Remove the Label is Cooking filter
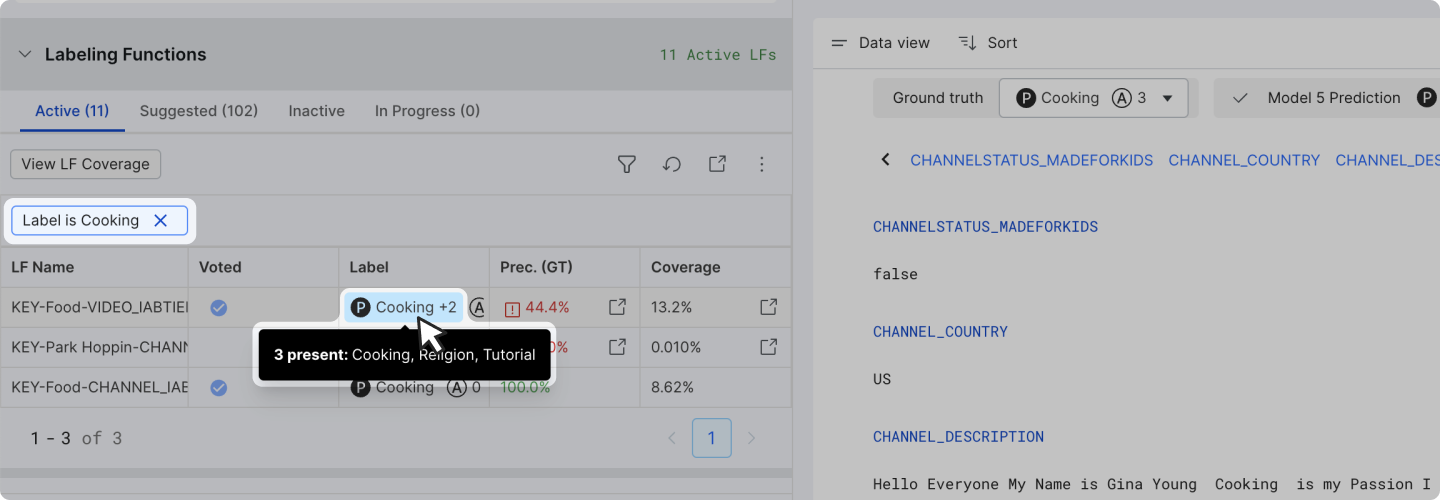Image resolution: width=1440 pixels, height=500 pixels. click(160, 221)
